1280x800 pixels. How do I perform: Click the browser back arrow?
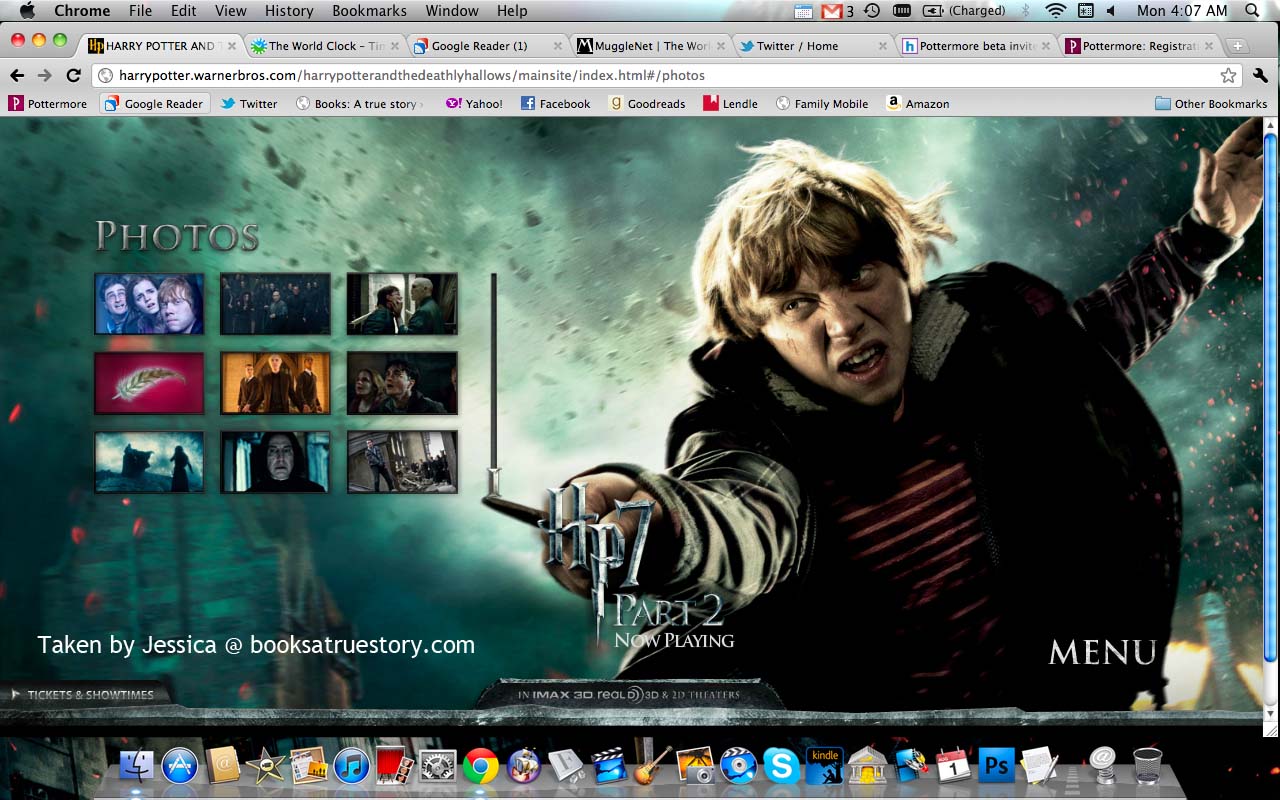click(17, 76)
